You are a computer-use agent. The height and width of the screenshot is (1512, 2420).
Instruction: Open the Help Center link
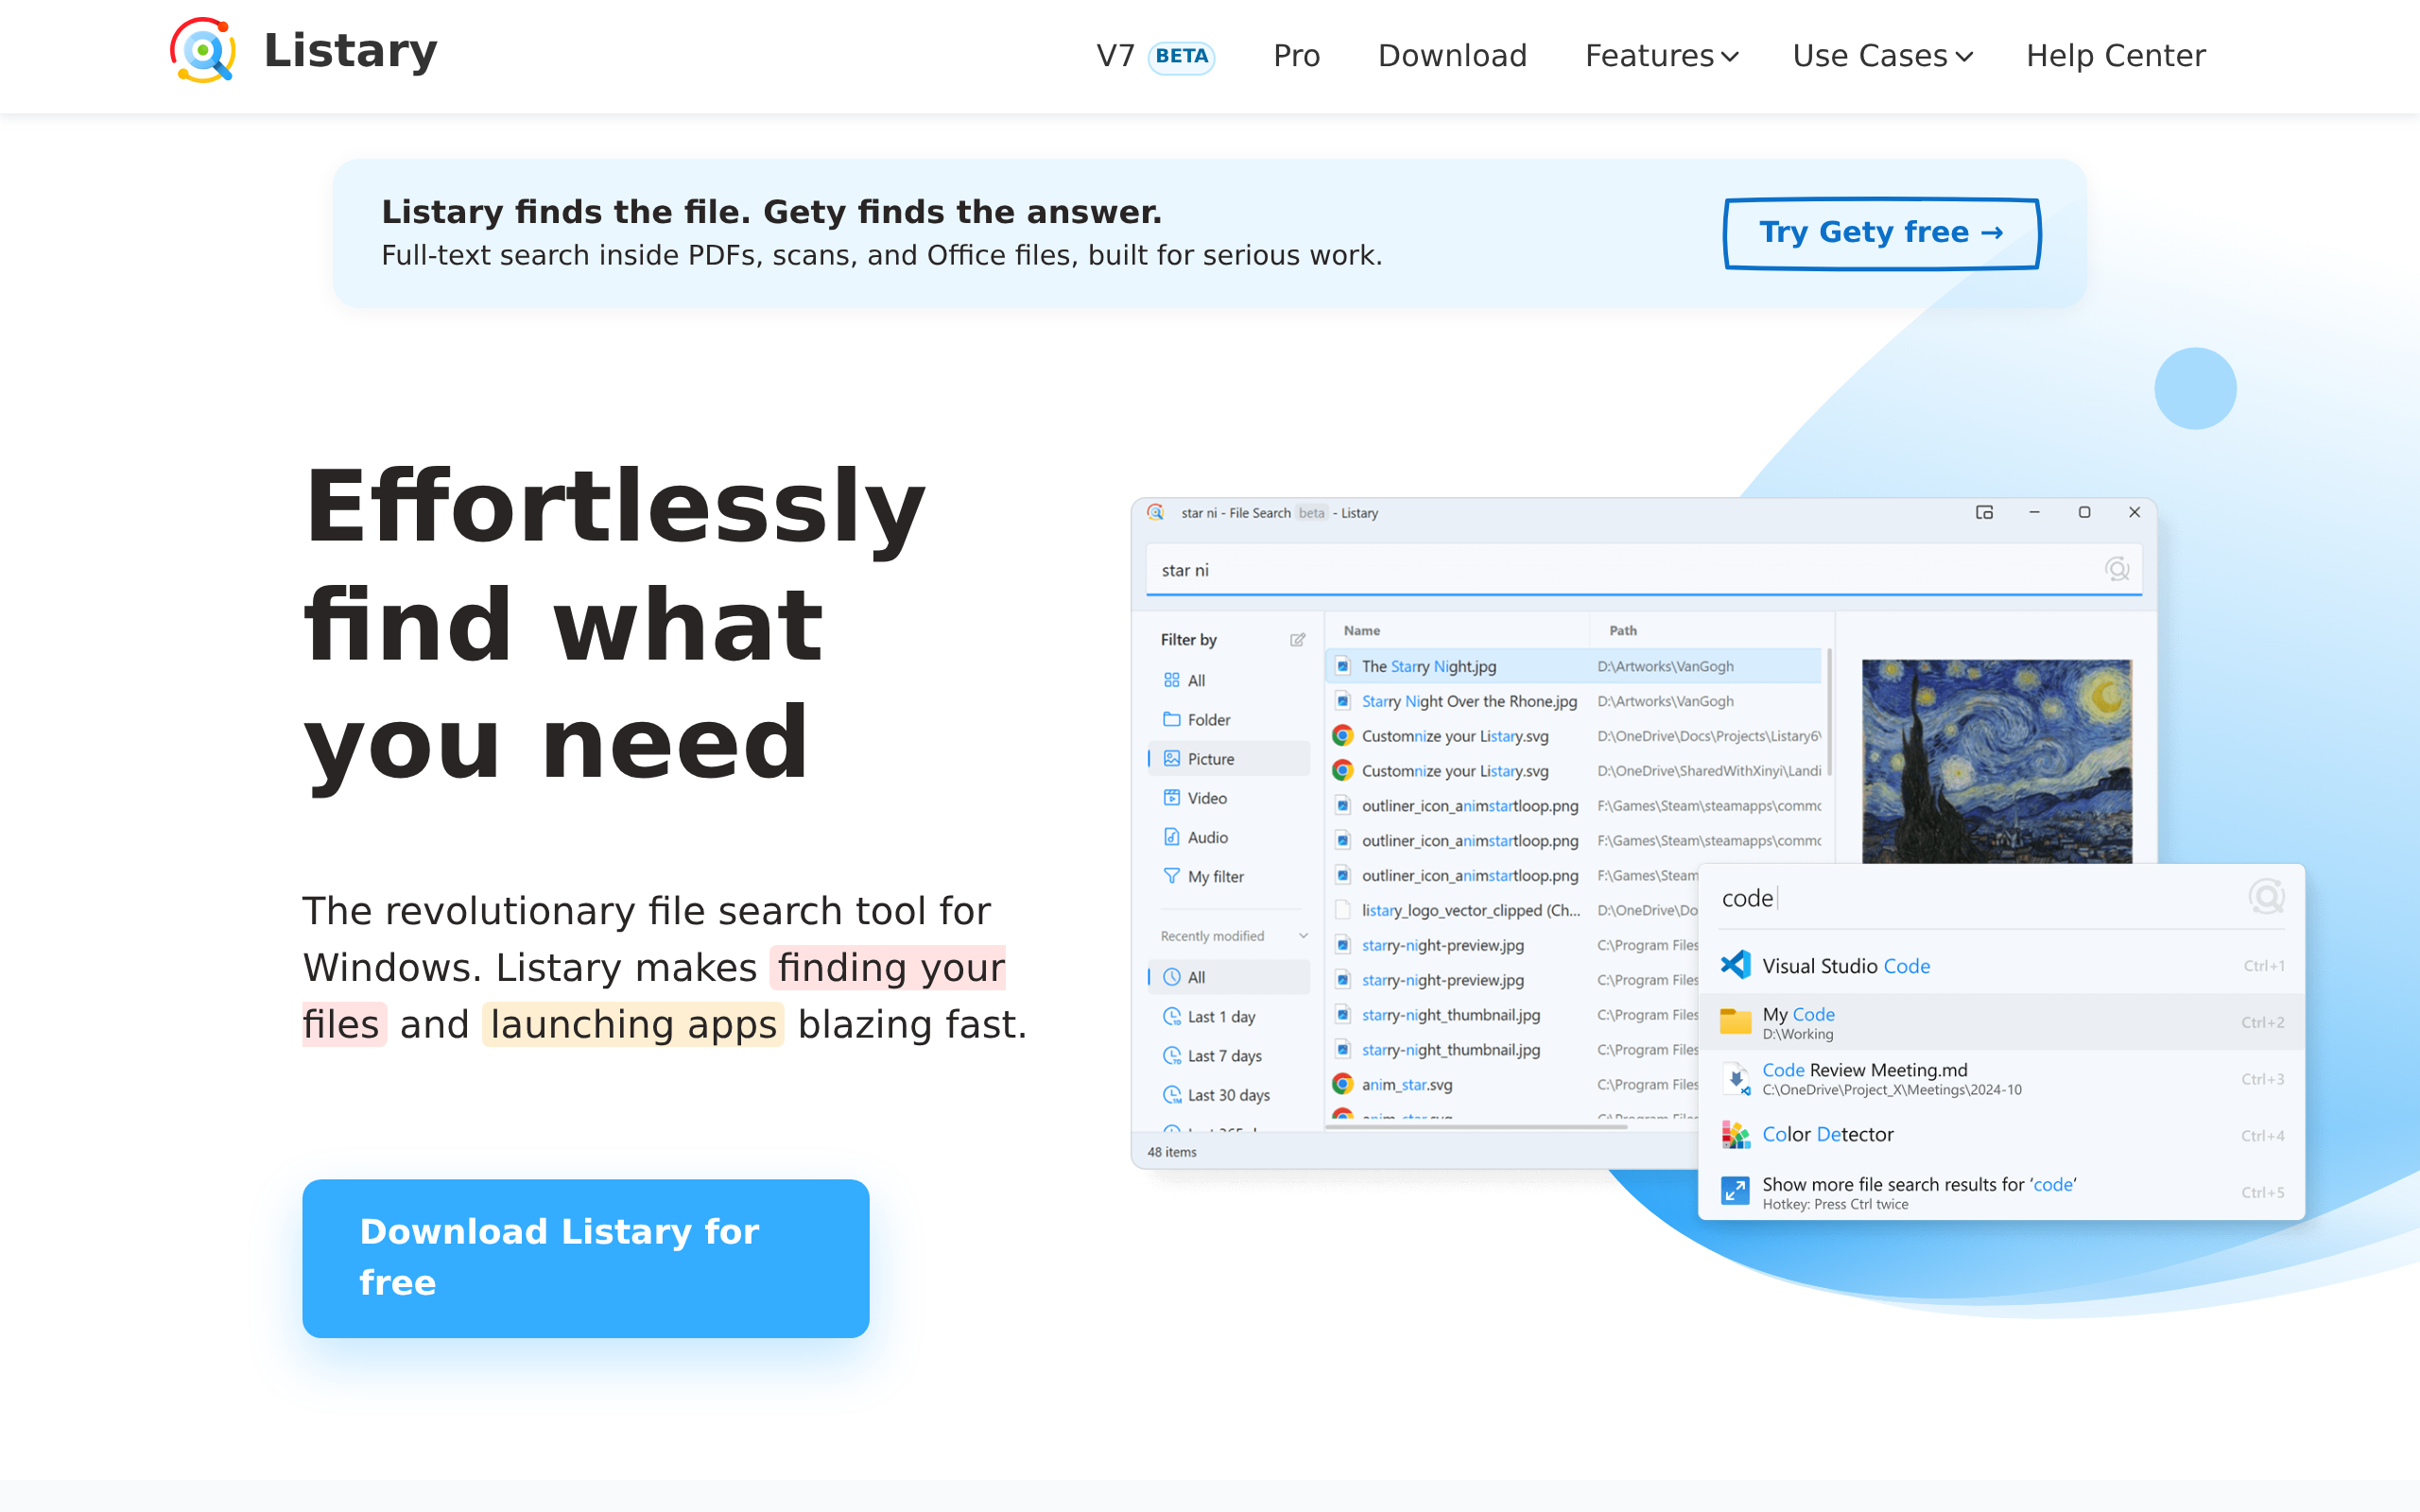click(x=2115, y=56)
